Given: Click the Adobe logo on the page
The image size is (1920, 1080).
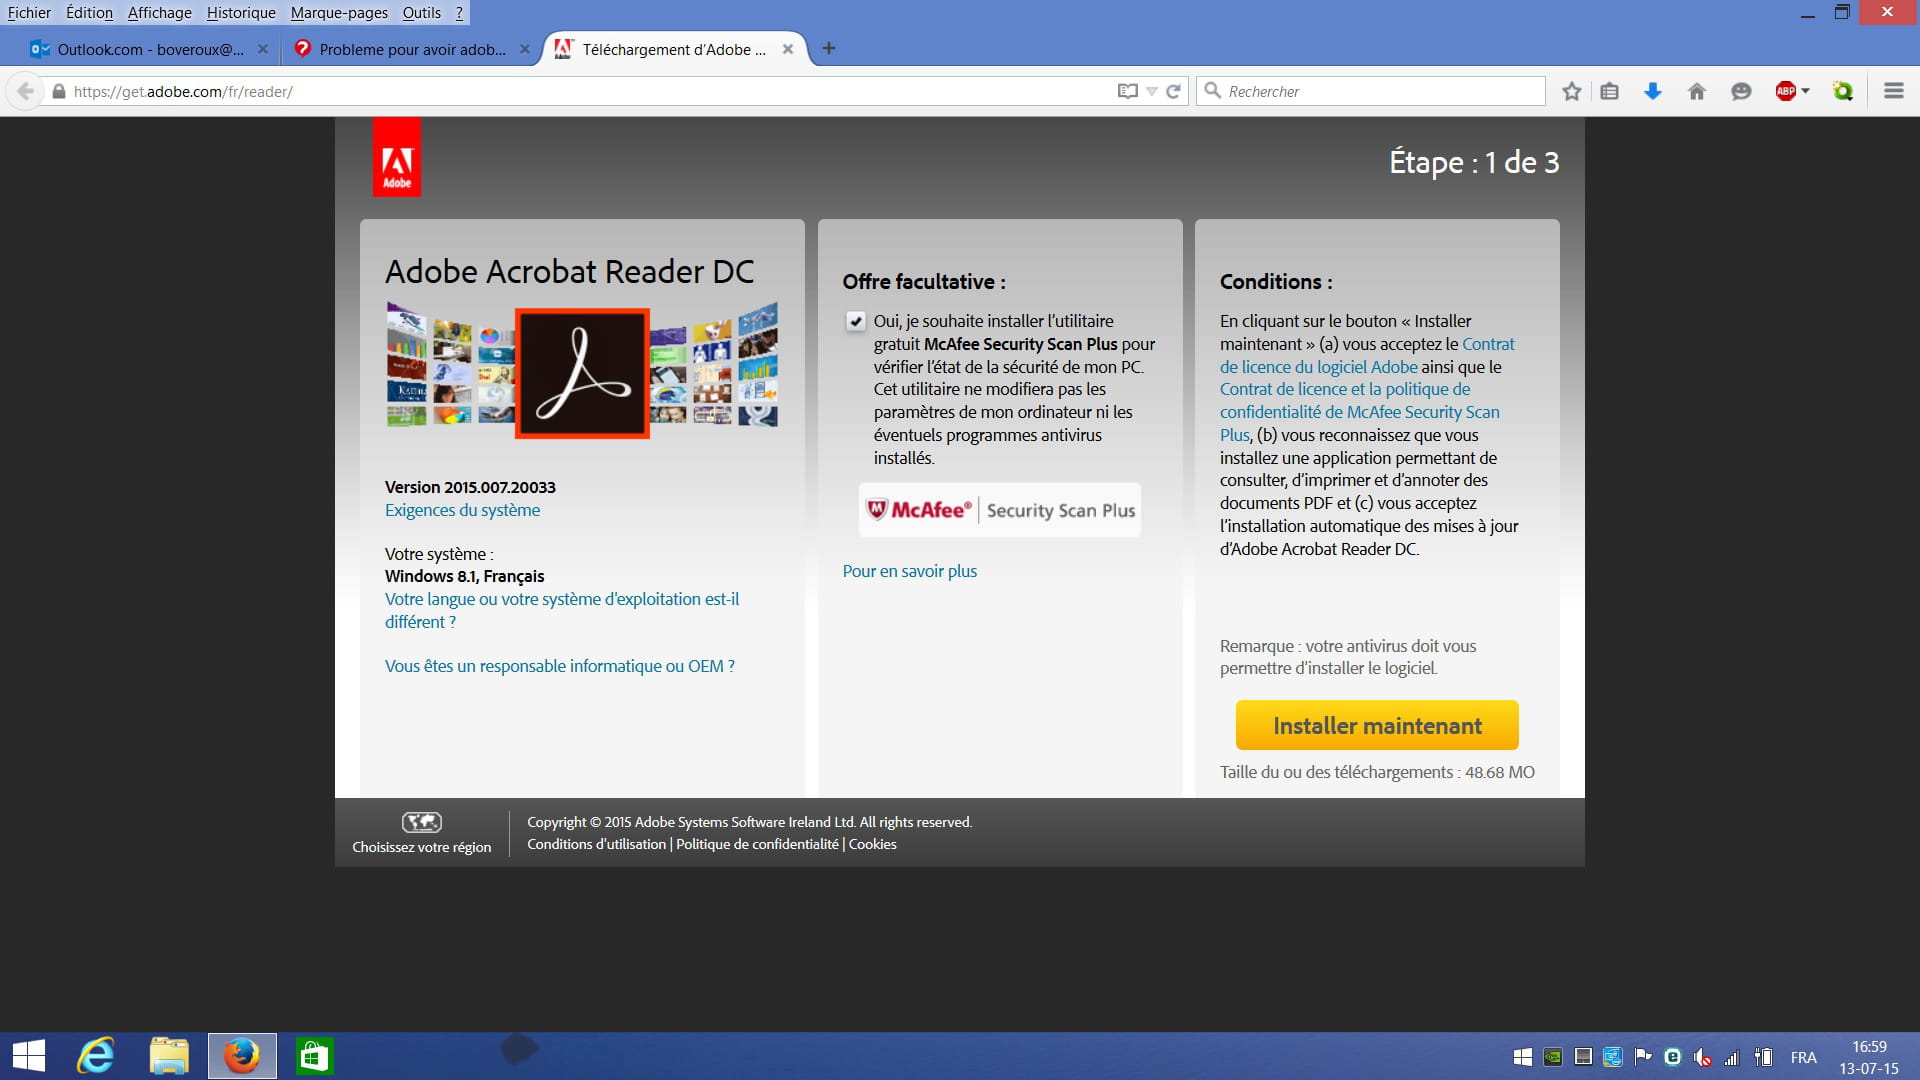Looking at the screenshot, I should pyautogui.click(x=397, y=158).
